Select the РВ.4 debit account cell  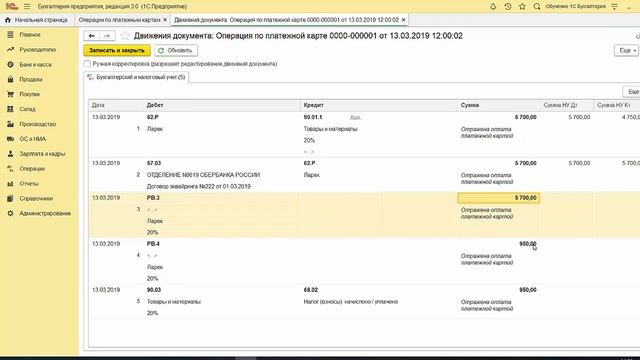pos(153,244)
